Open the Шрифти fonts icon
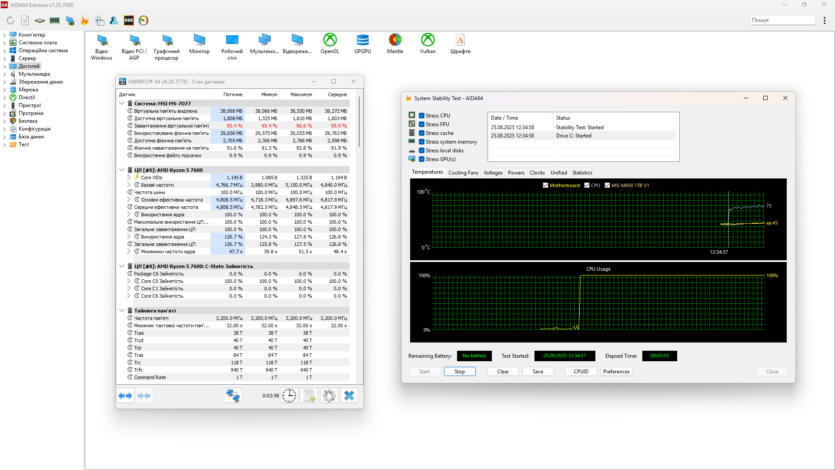Viewport: 835px width, 470px height. click(x=460, y=44)
